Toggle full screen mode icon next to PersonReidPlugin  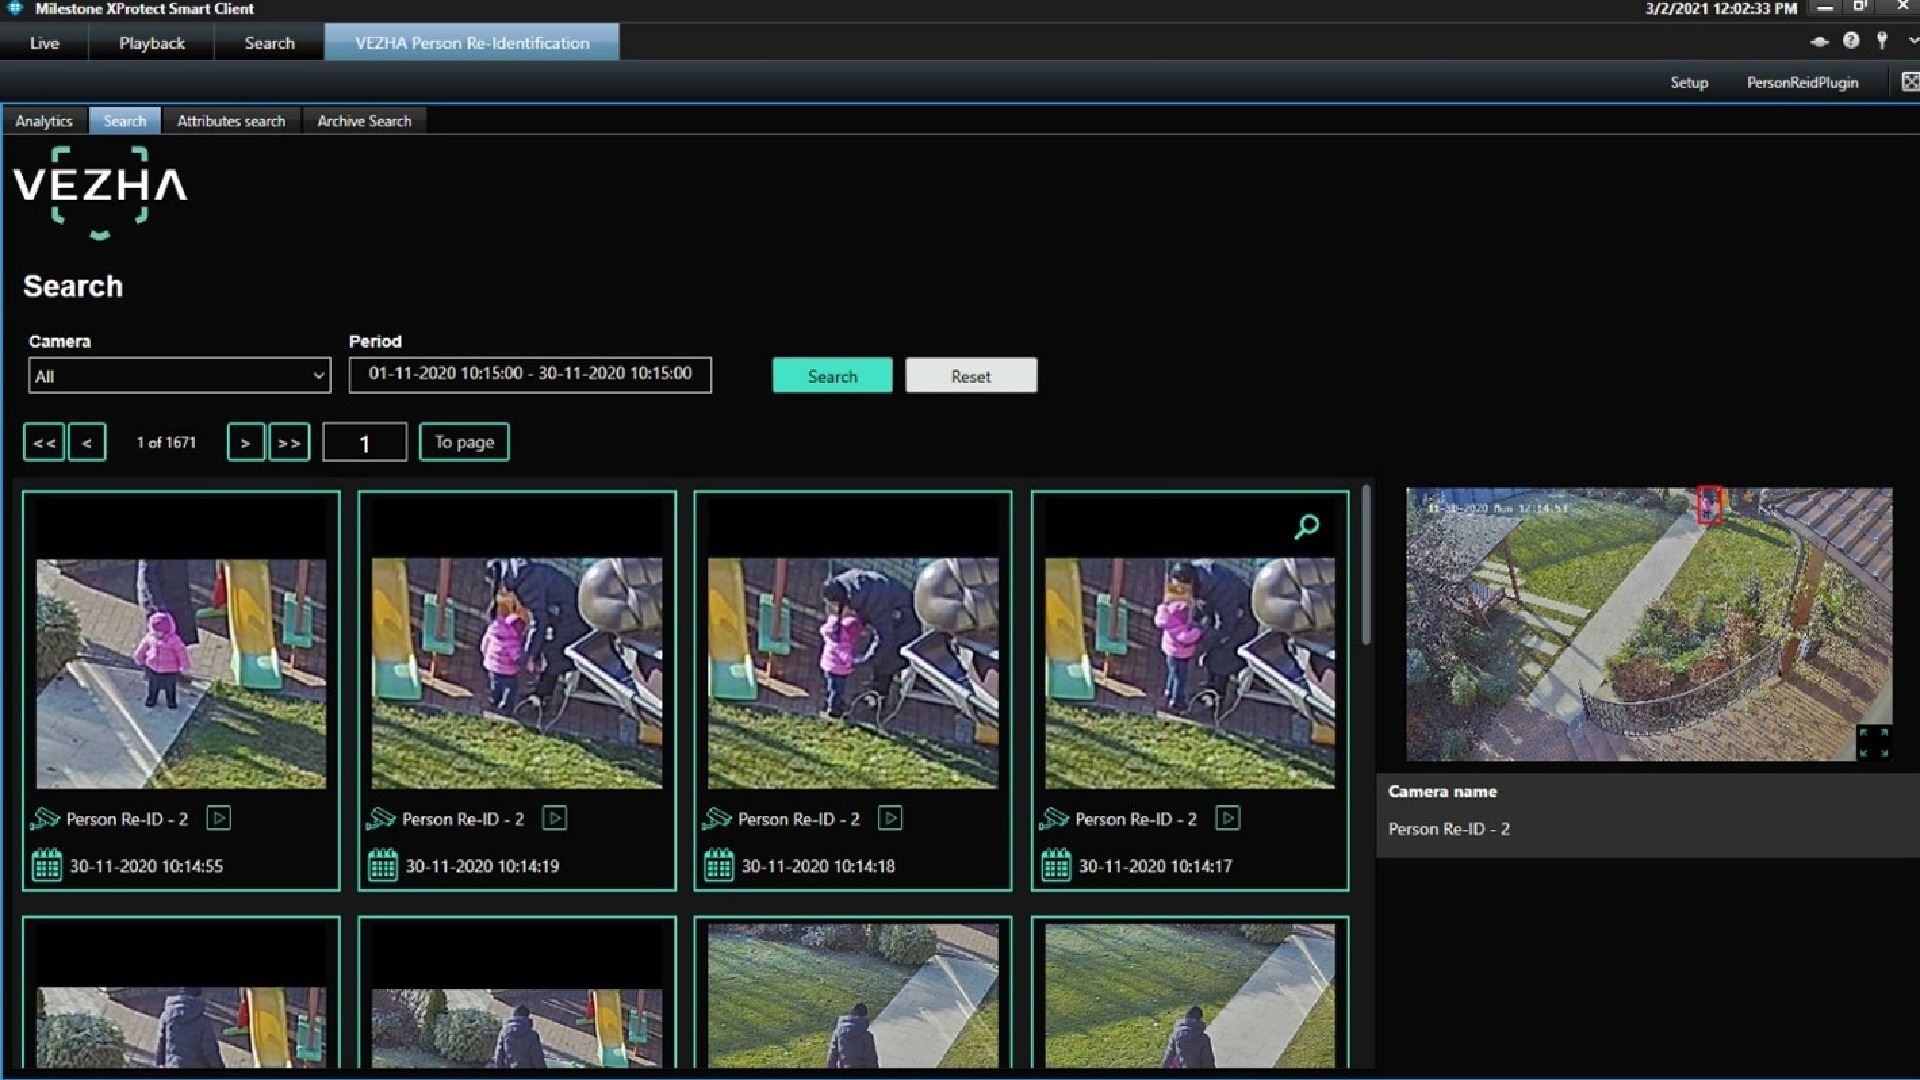click(x=1909, y=82)
